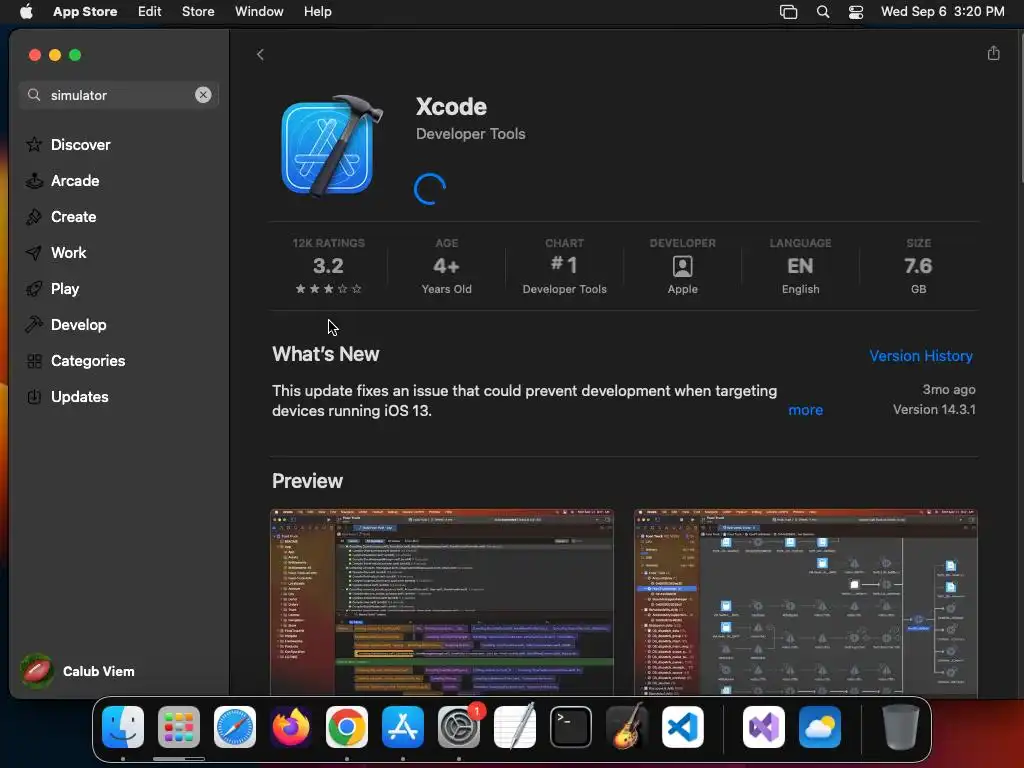Open the Play section
Screen dimensions: 1024x768
coord(52,289)
